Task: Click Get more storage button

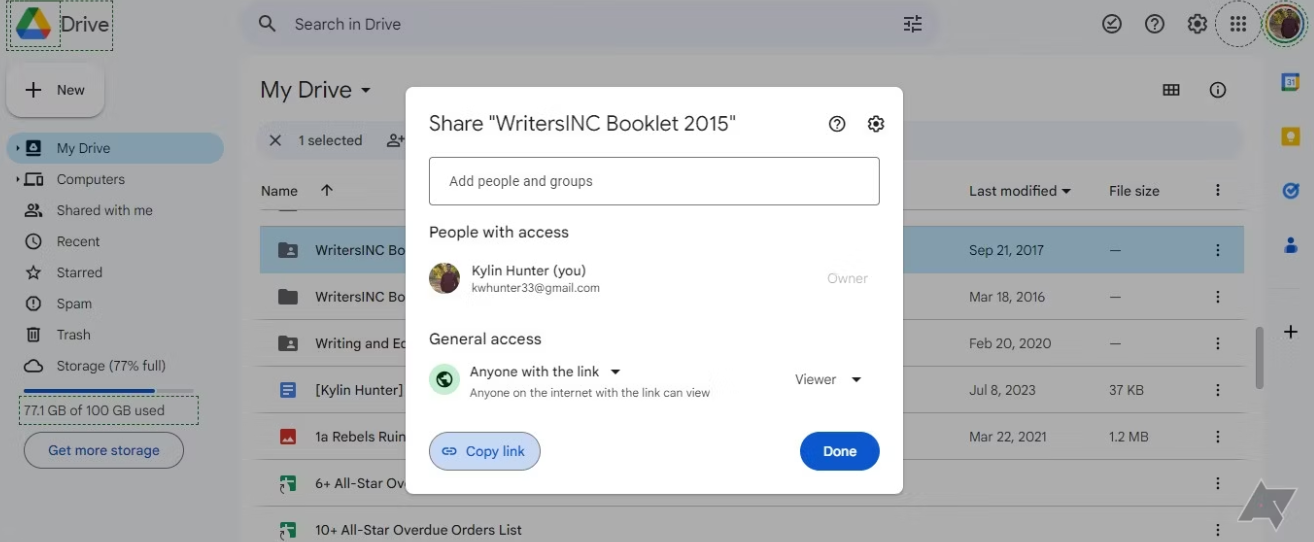Action: pyautogui.click(x=104, y=450)
